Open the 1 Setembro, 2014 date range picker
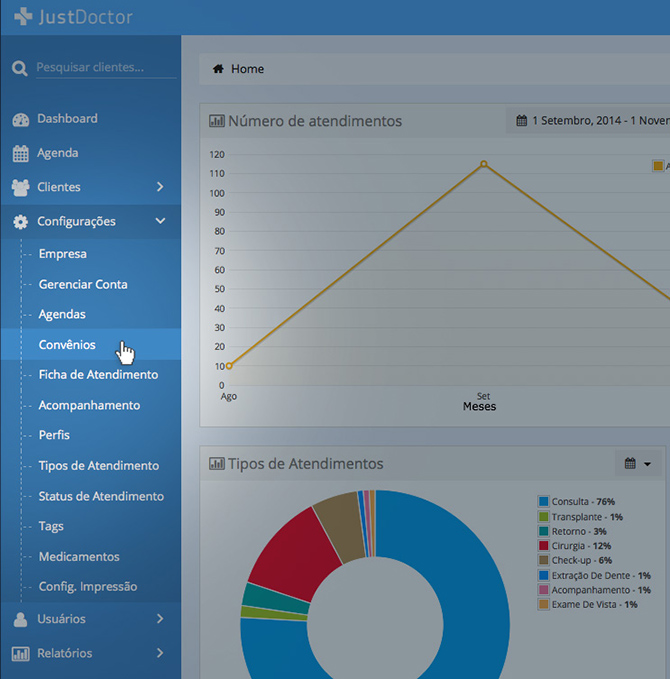The width and height of the screenshot is (670, 679). point(588,120)
